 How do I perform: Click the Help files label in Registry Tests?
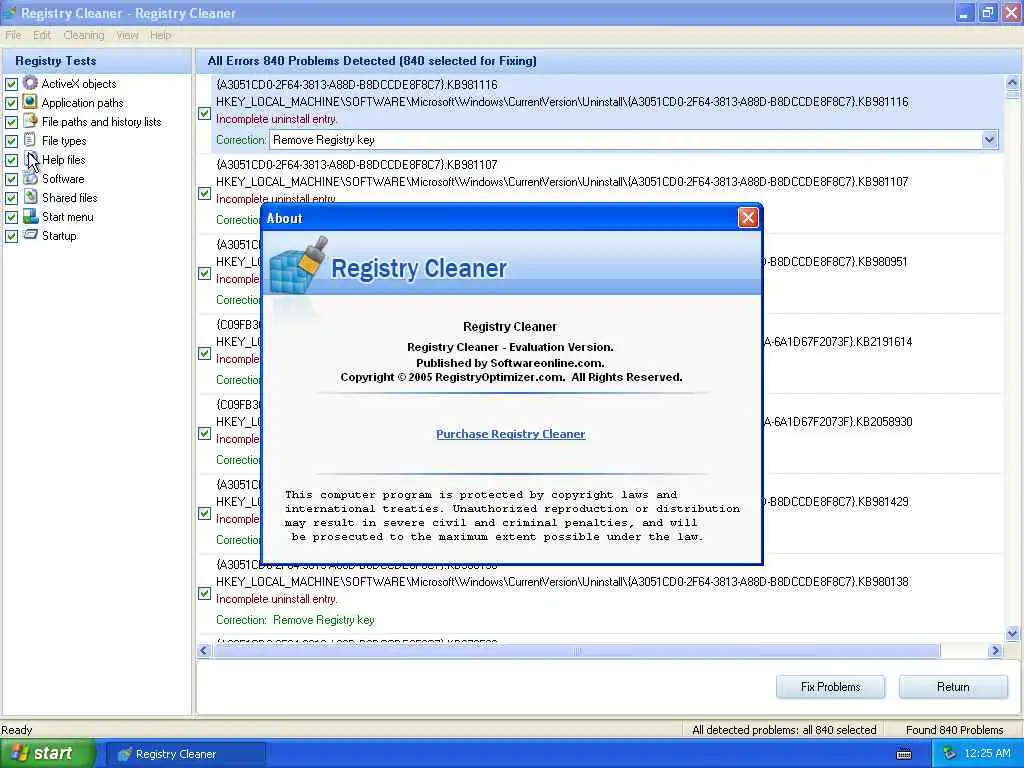click(63, 159)
